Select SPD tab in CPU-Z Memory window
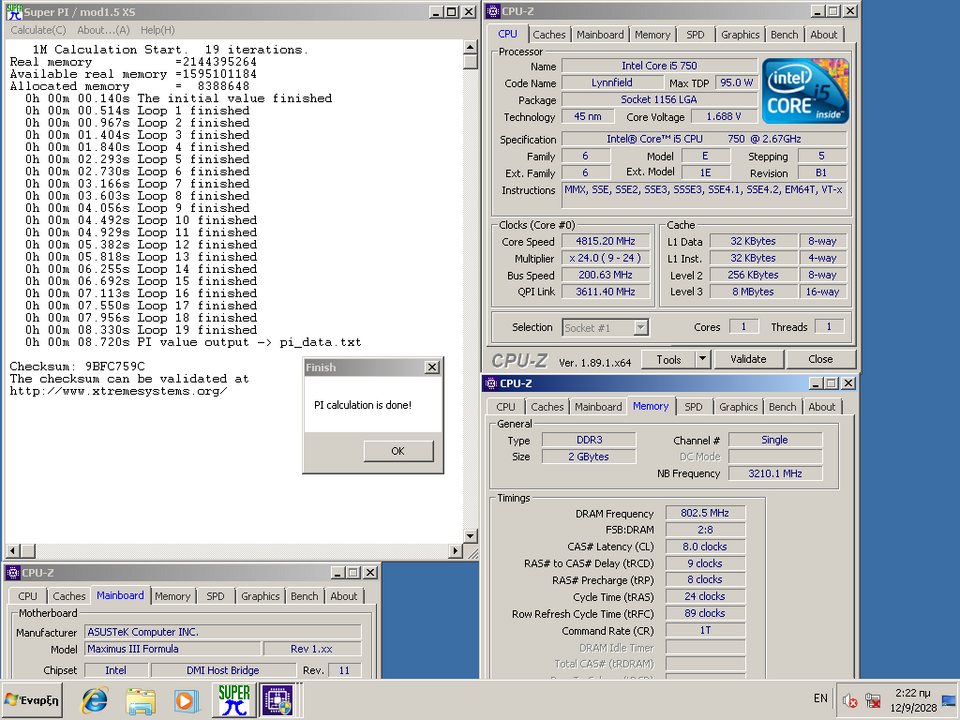 click(x=694, y=407)
